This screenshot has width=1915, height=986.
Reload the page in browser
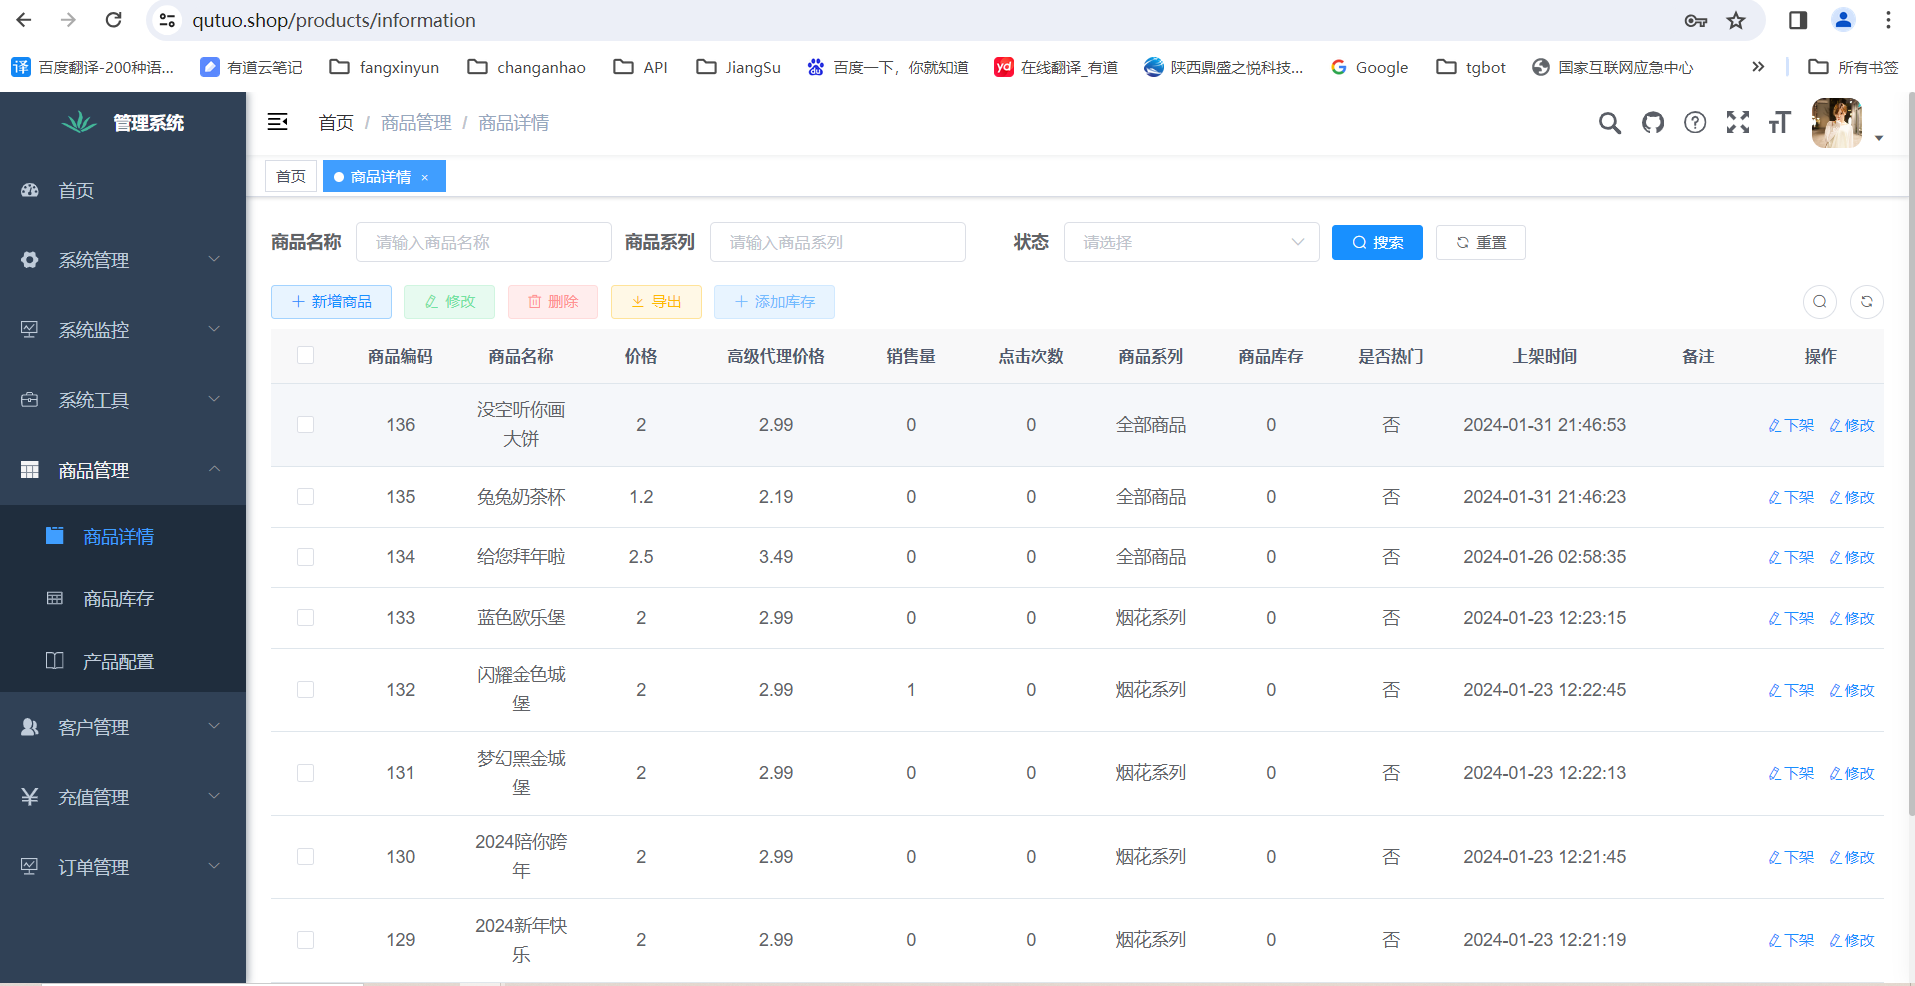[114, 20]
